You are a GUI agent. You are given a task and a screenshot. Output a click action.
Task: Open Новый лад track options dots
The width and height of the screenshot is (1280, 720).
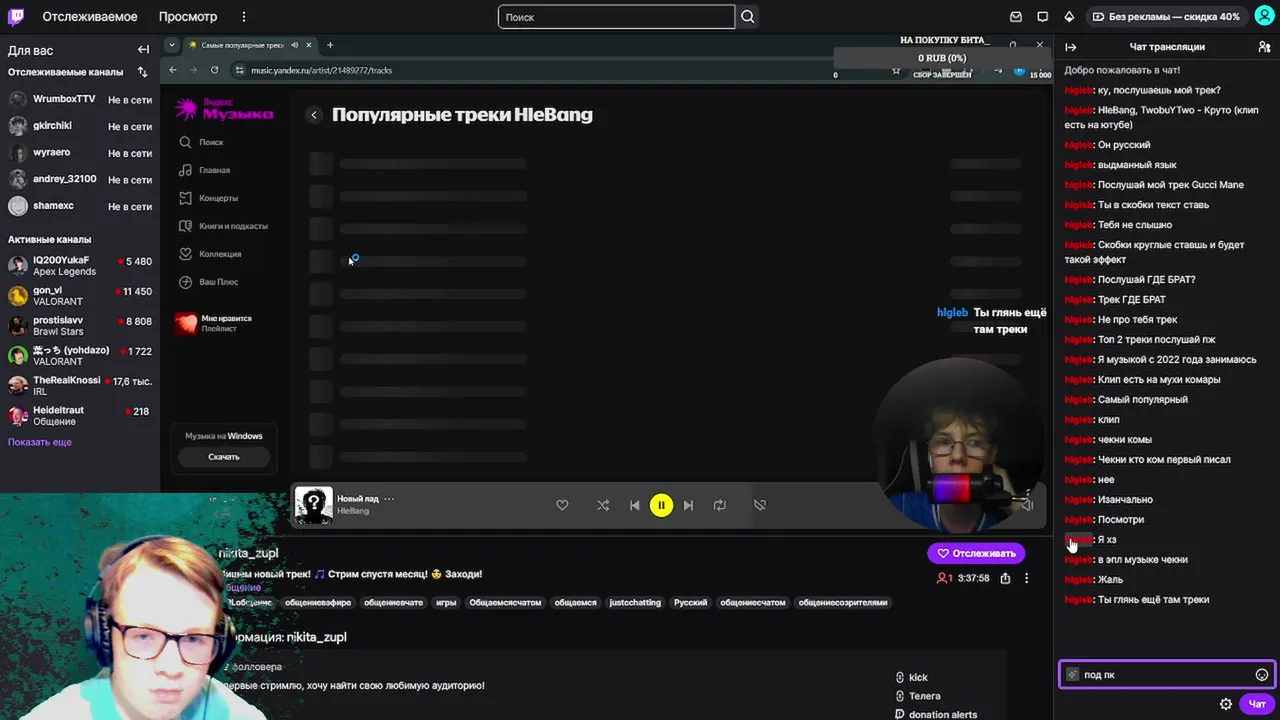389,498
